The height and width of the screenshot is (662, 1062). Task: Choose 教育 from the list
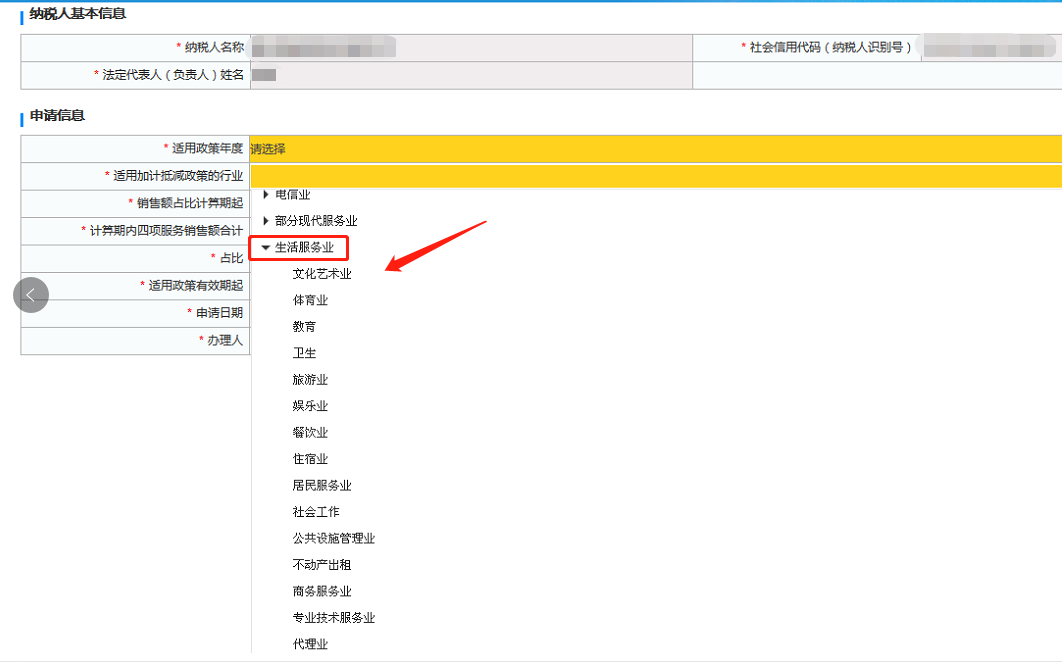[304, 327]
